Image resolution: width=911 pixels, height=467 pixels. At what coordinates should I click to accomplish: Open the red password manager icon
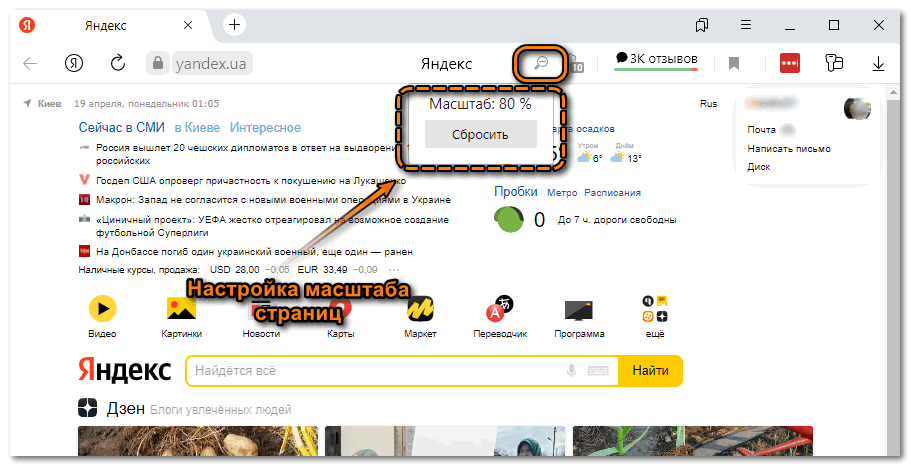coord(790,63)
